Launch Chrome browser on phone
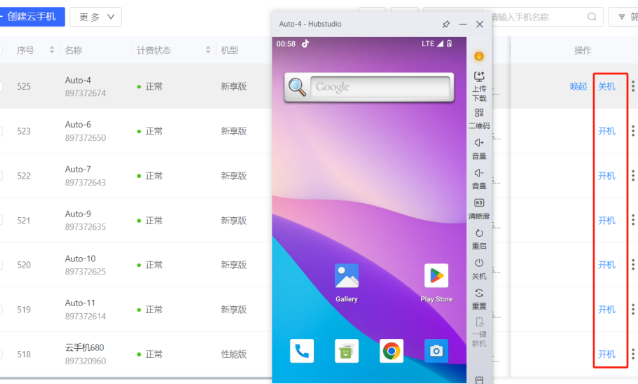Screen dimensions: 638x384 click(391, 351)
